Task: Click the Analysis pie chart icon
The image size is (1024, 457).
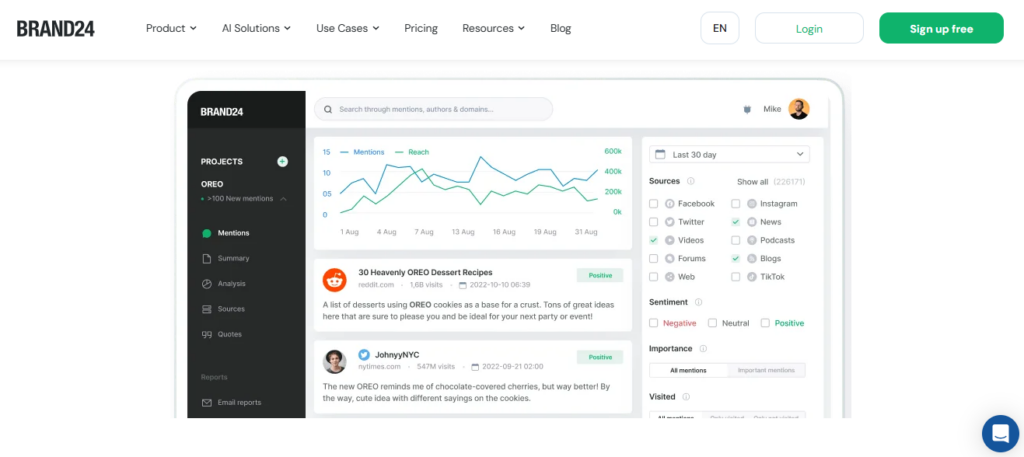Action: [206, 284]
